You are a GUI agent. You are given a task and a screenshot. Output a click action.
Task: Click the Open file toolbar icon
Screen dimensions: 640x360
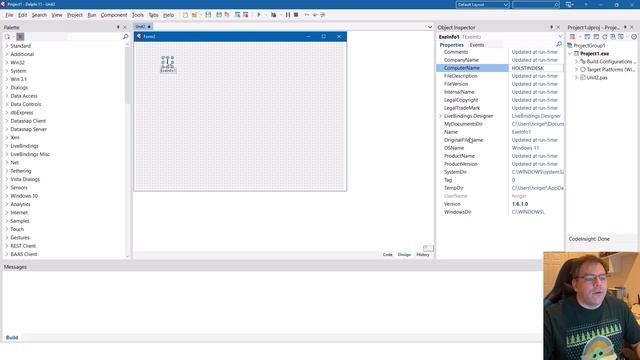[194, 15]
